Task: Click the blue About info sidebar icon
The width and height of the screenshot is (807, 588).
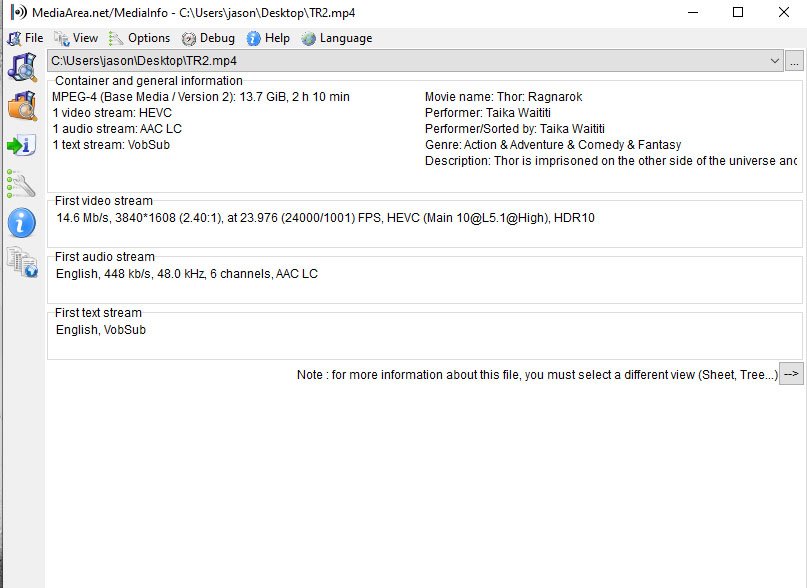Action: point(22,223)
